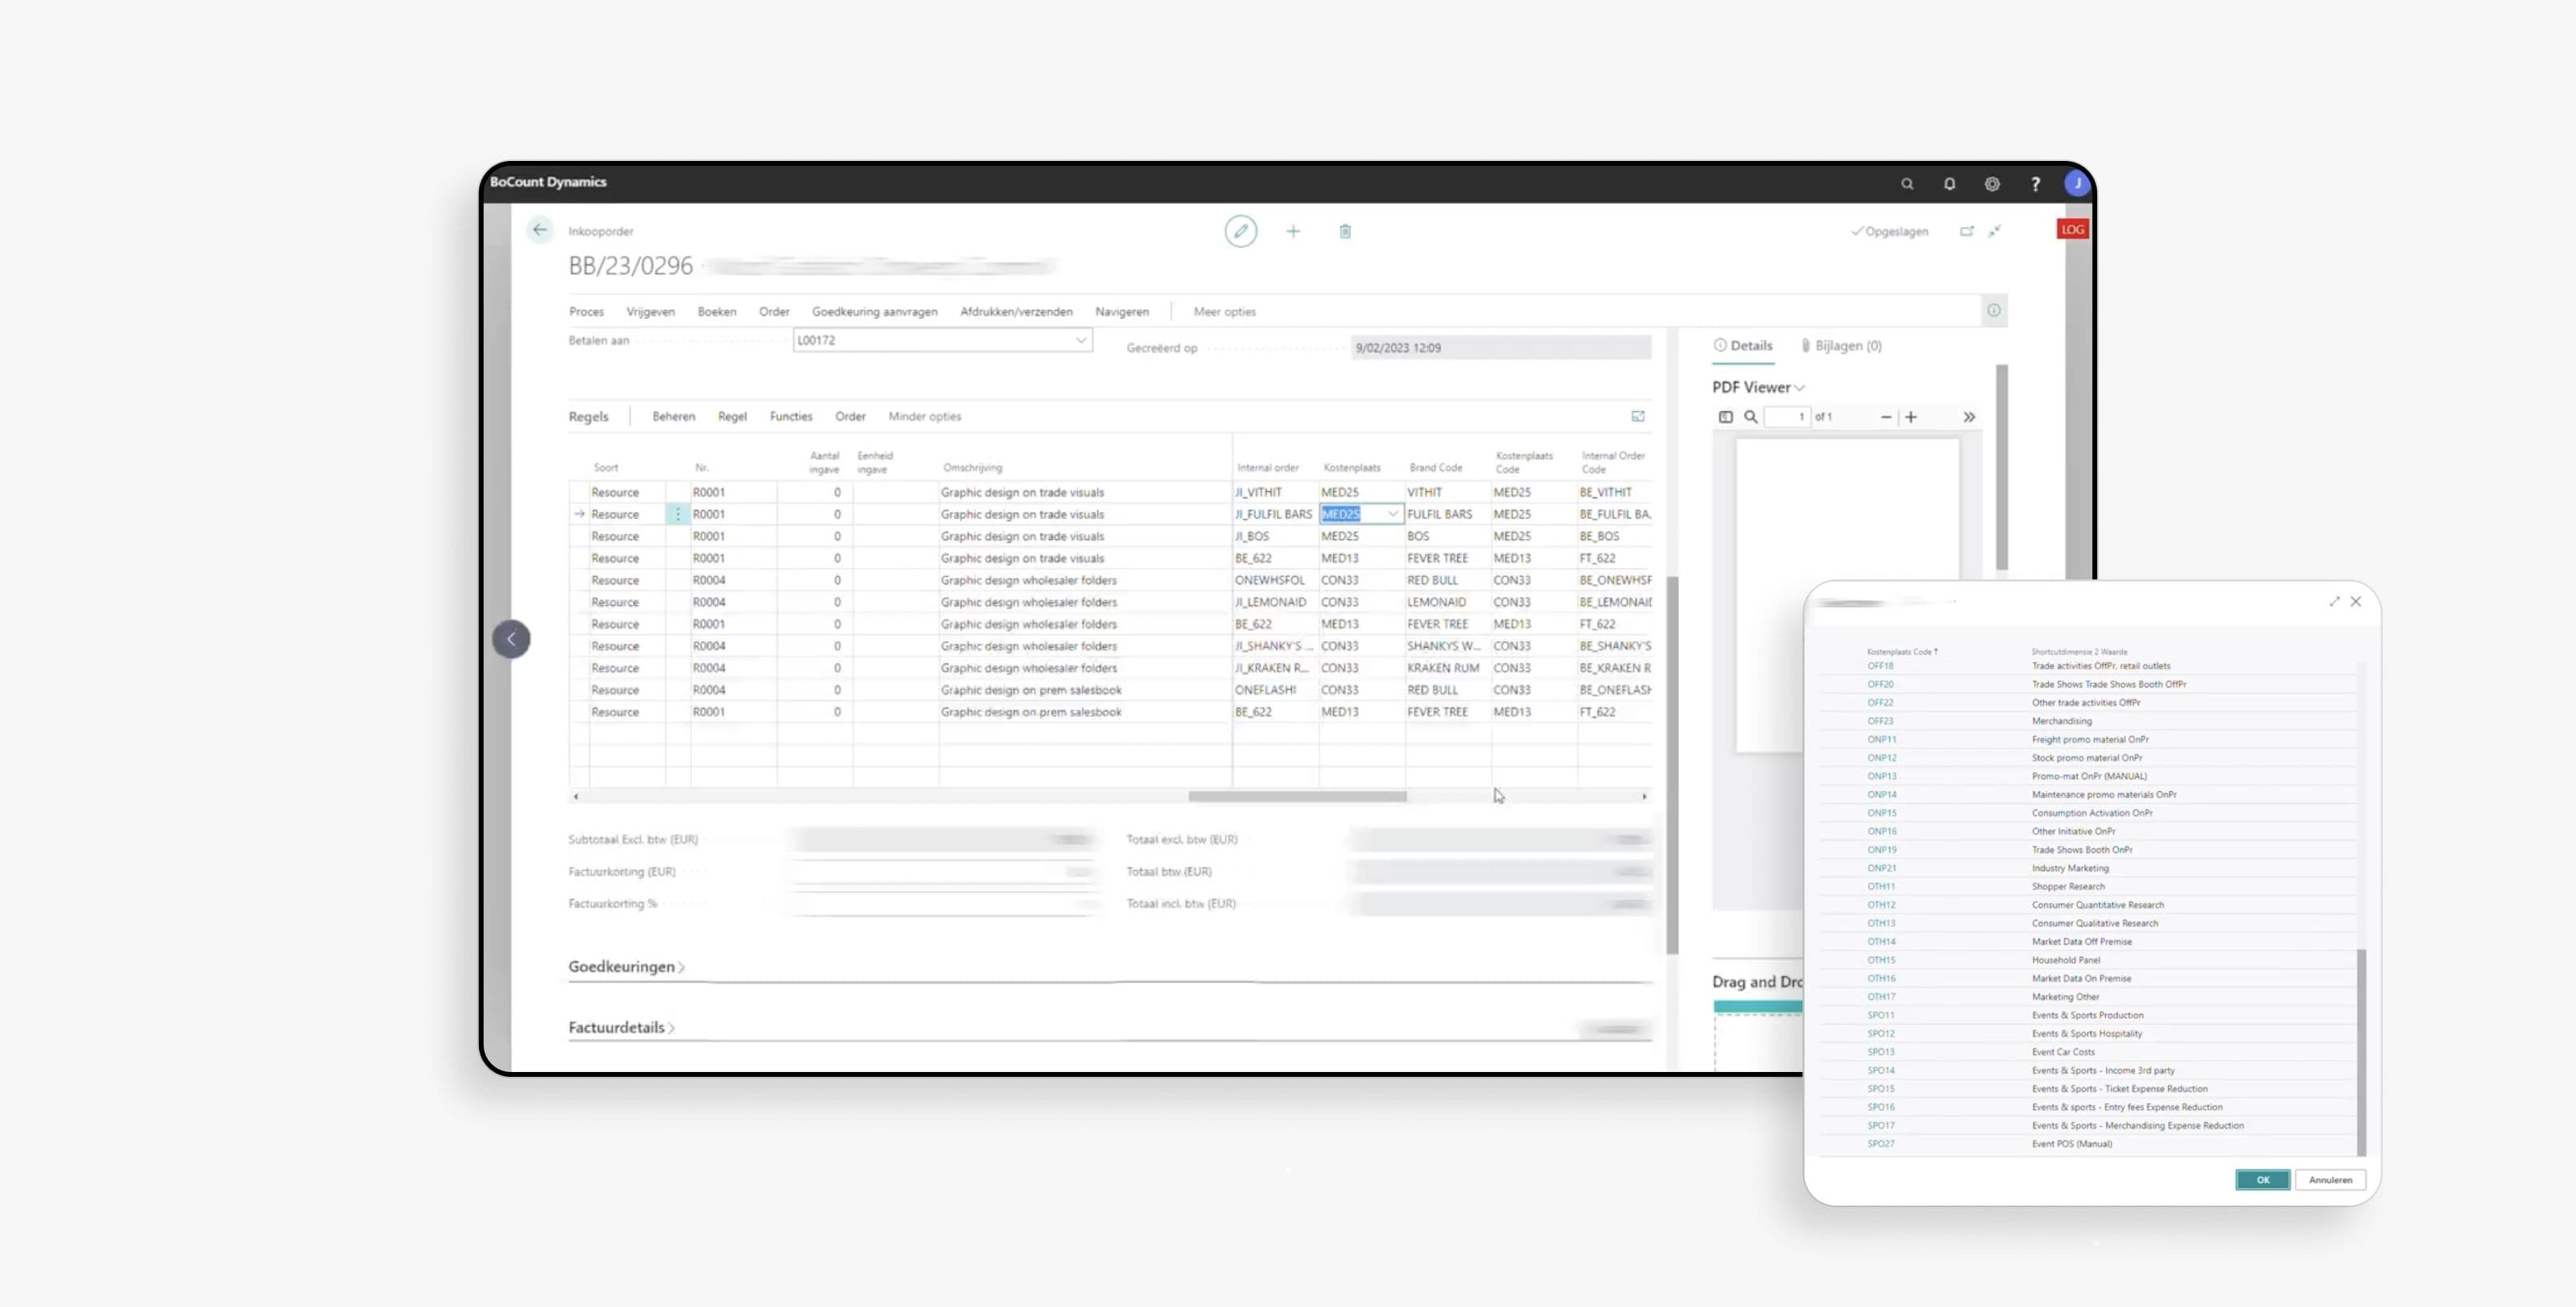2576x1307 pixels.
Task: Zoom in with PDF Viewer plus icon
Action: (1911, 417)
